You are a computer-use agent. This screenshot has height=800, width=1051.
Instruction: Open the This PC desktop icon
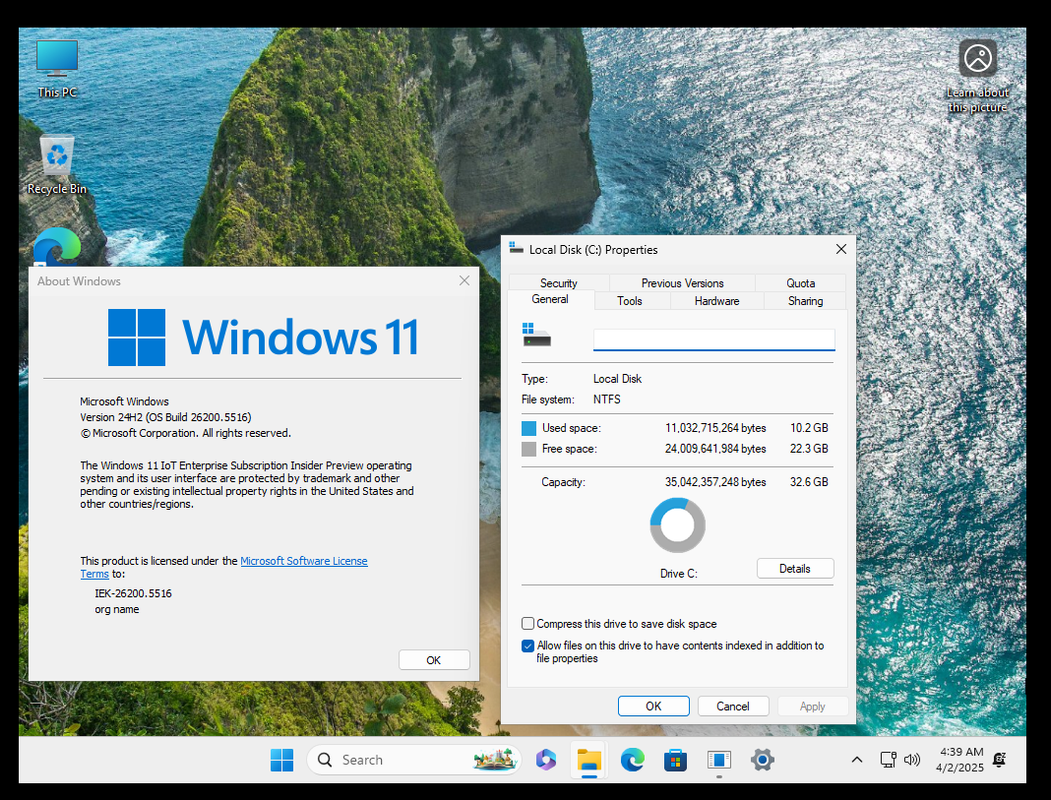click(57, 68)
